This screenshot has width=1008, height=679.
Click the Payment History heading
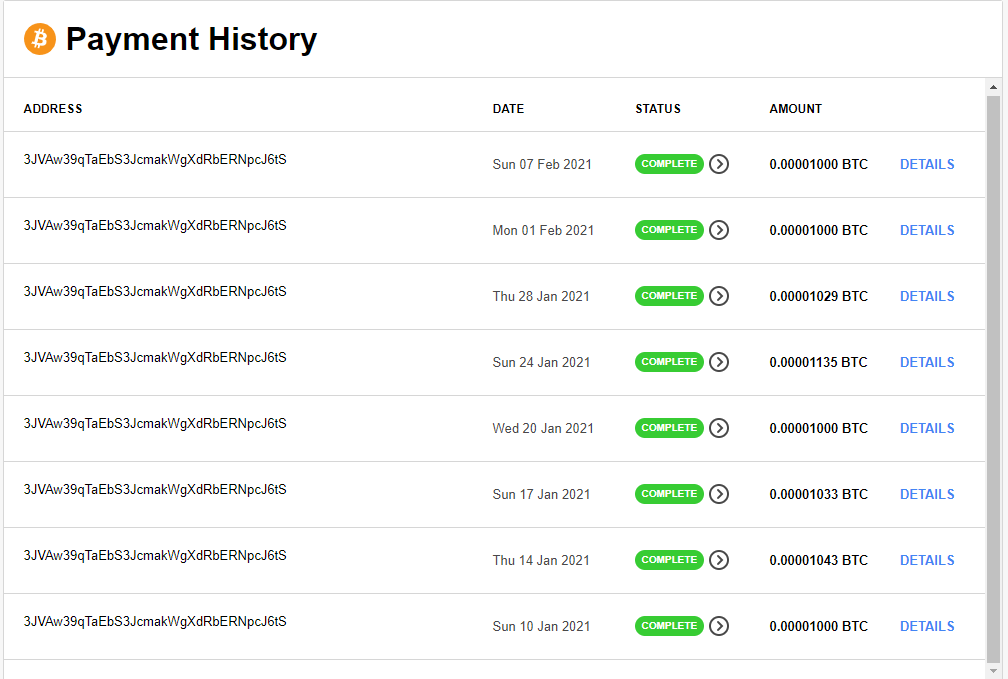(x=192, y=39)
